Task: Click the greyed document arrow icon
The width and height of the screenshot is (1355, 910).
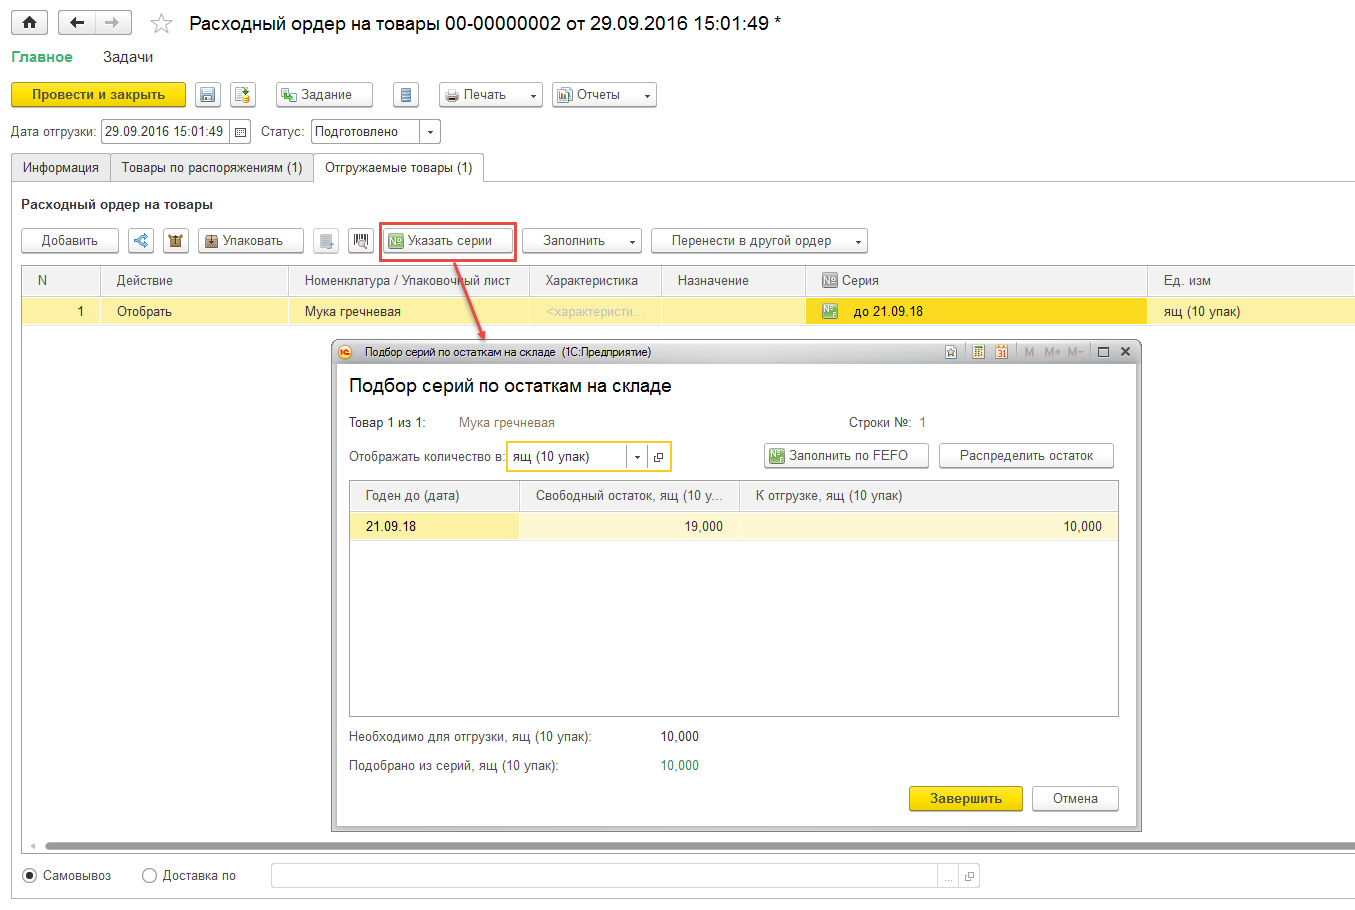Action: coord(326,241)
